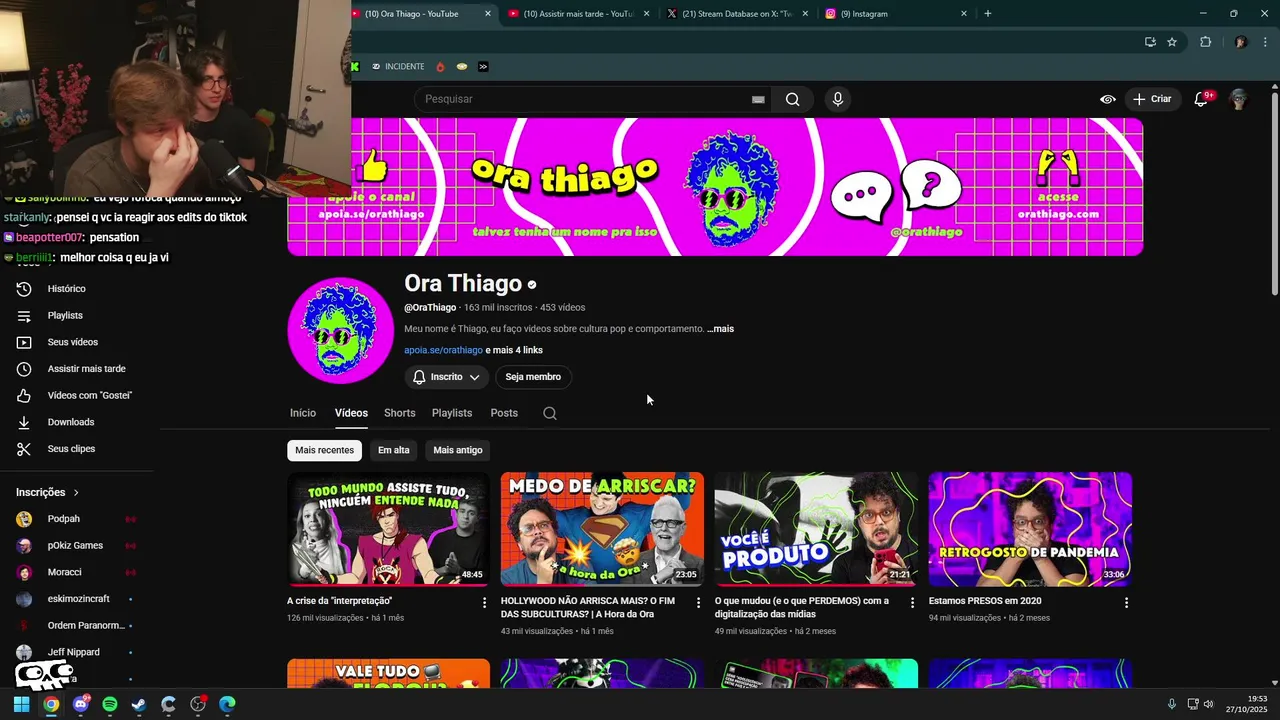
Task: Open OBS Studio from taskbar
Action: 198,704
